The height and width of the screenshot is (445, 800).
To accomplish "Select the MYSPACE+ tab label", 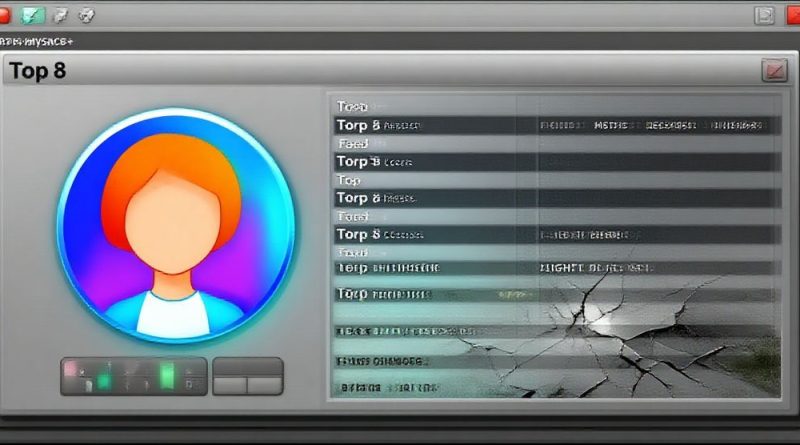I will (x=36, y=41).
